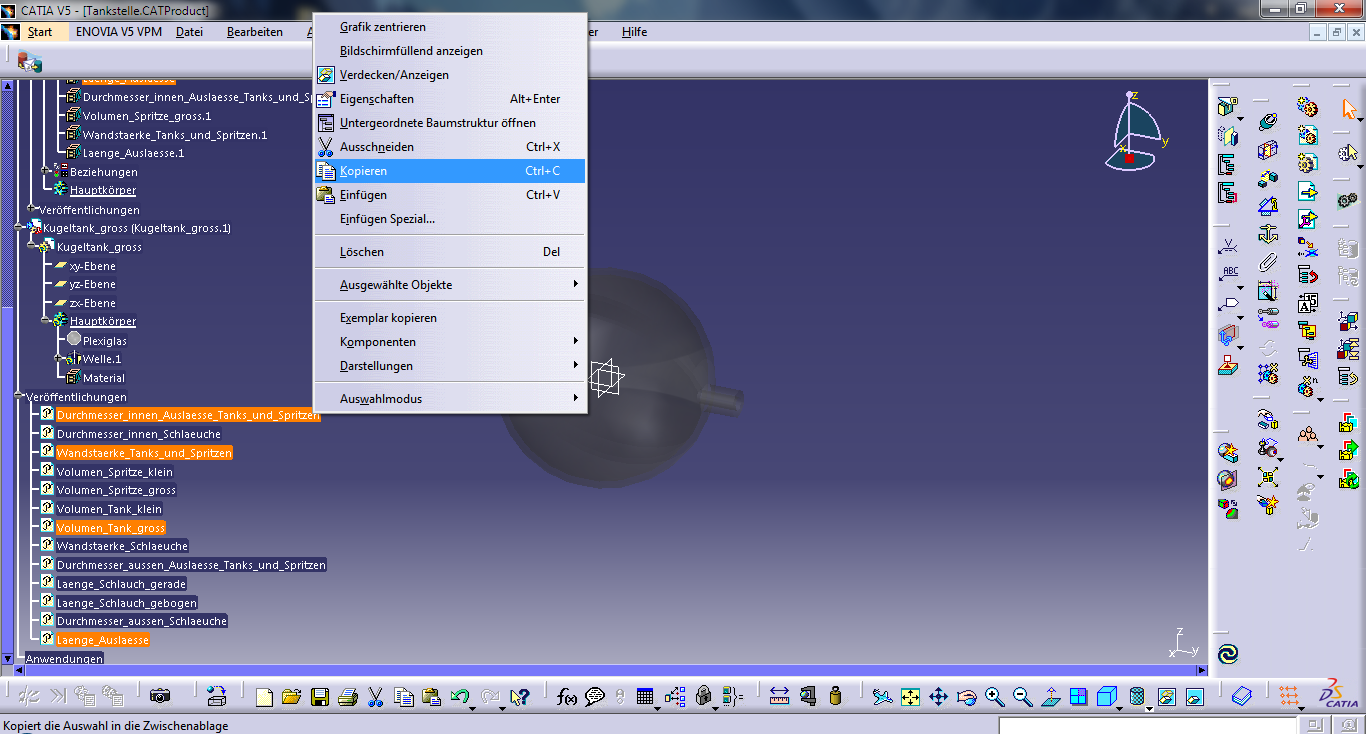Open the Undo history dropdown arrow
1366x734 pixels.
471,709
